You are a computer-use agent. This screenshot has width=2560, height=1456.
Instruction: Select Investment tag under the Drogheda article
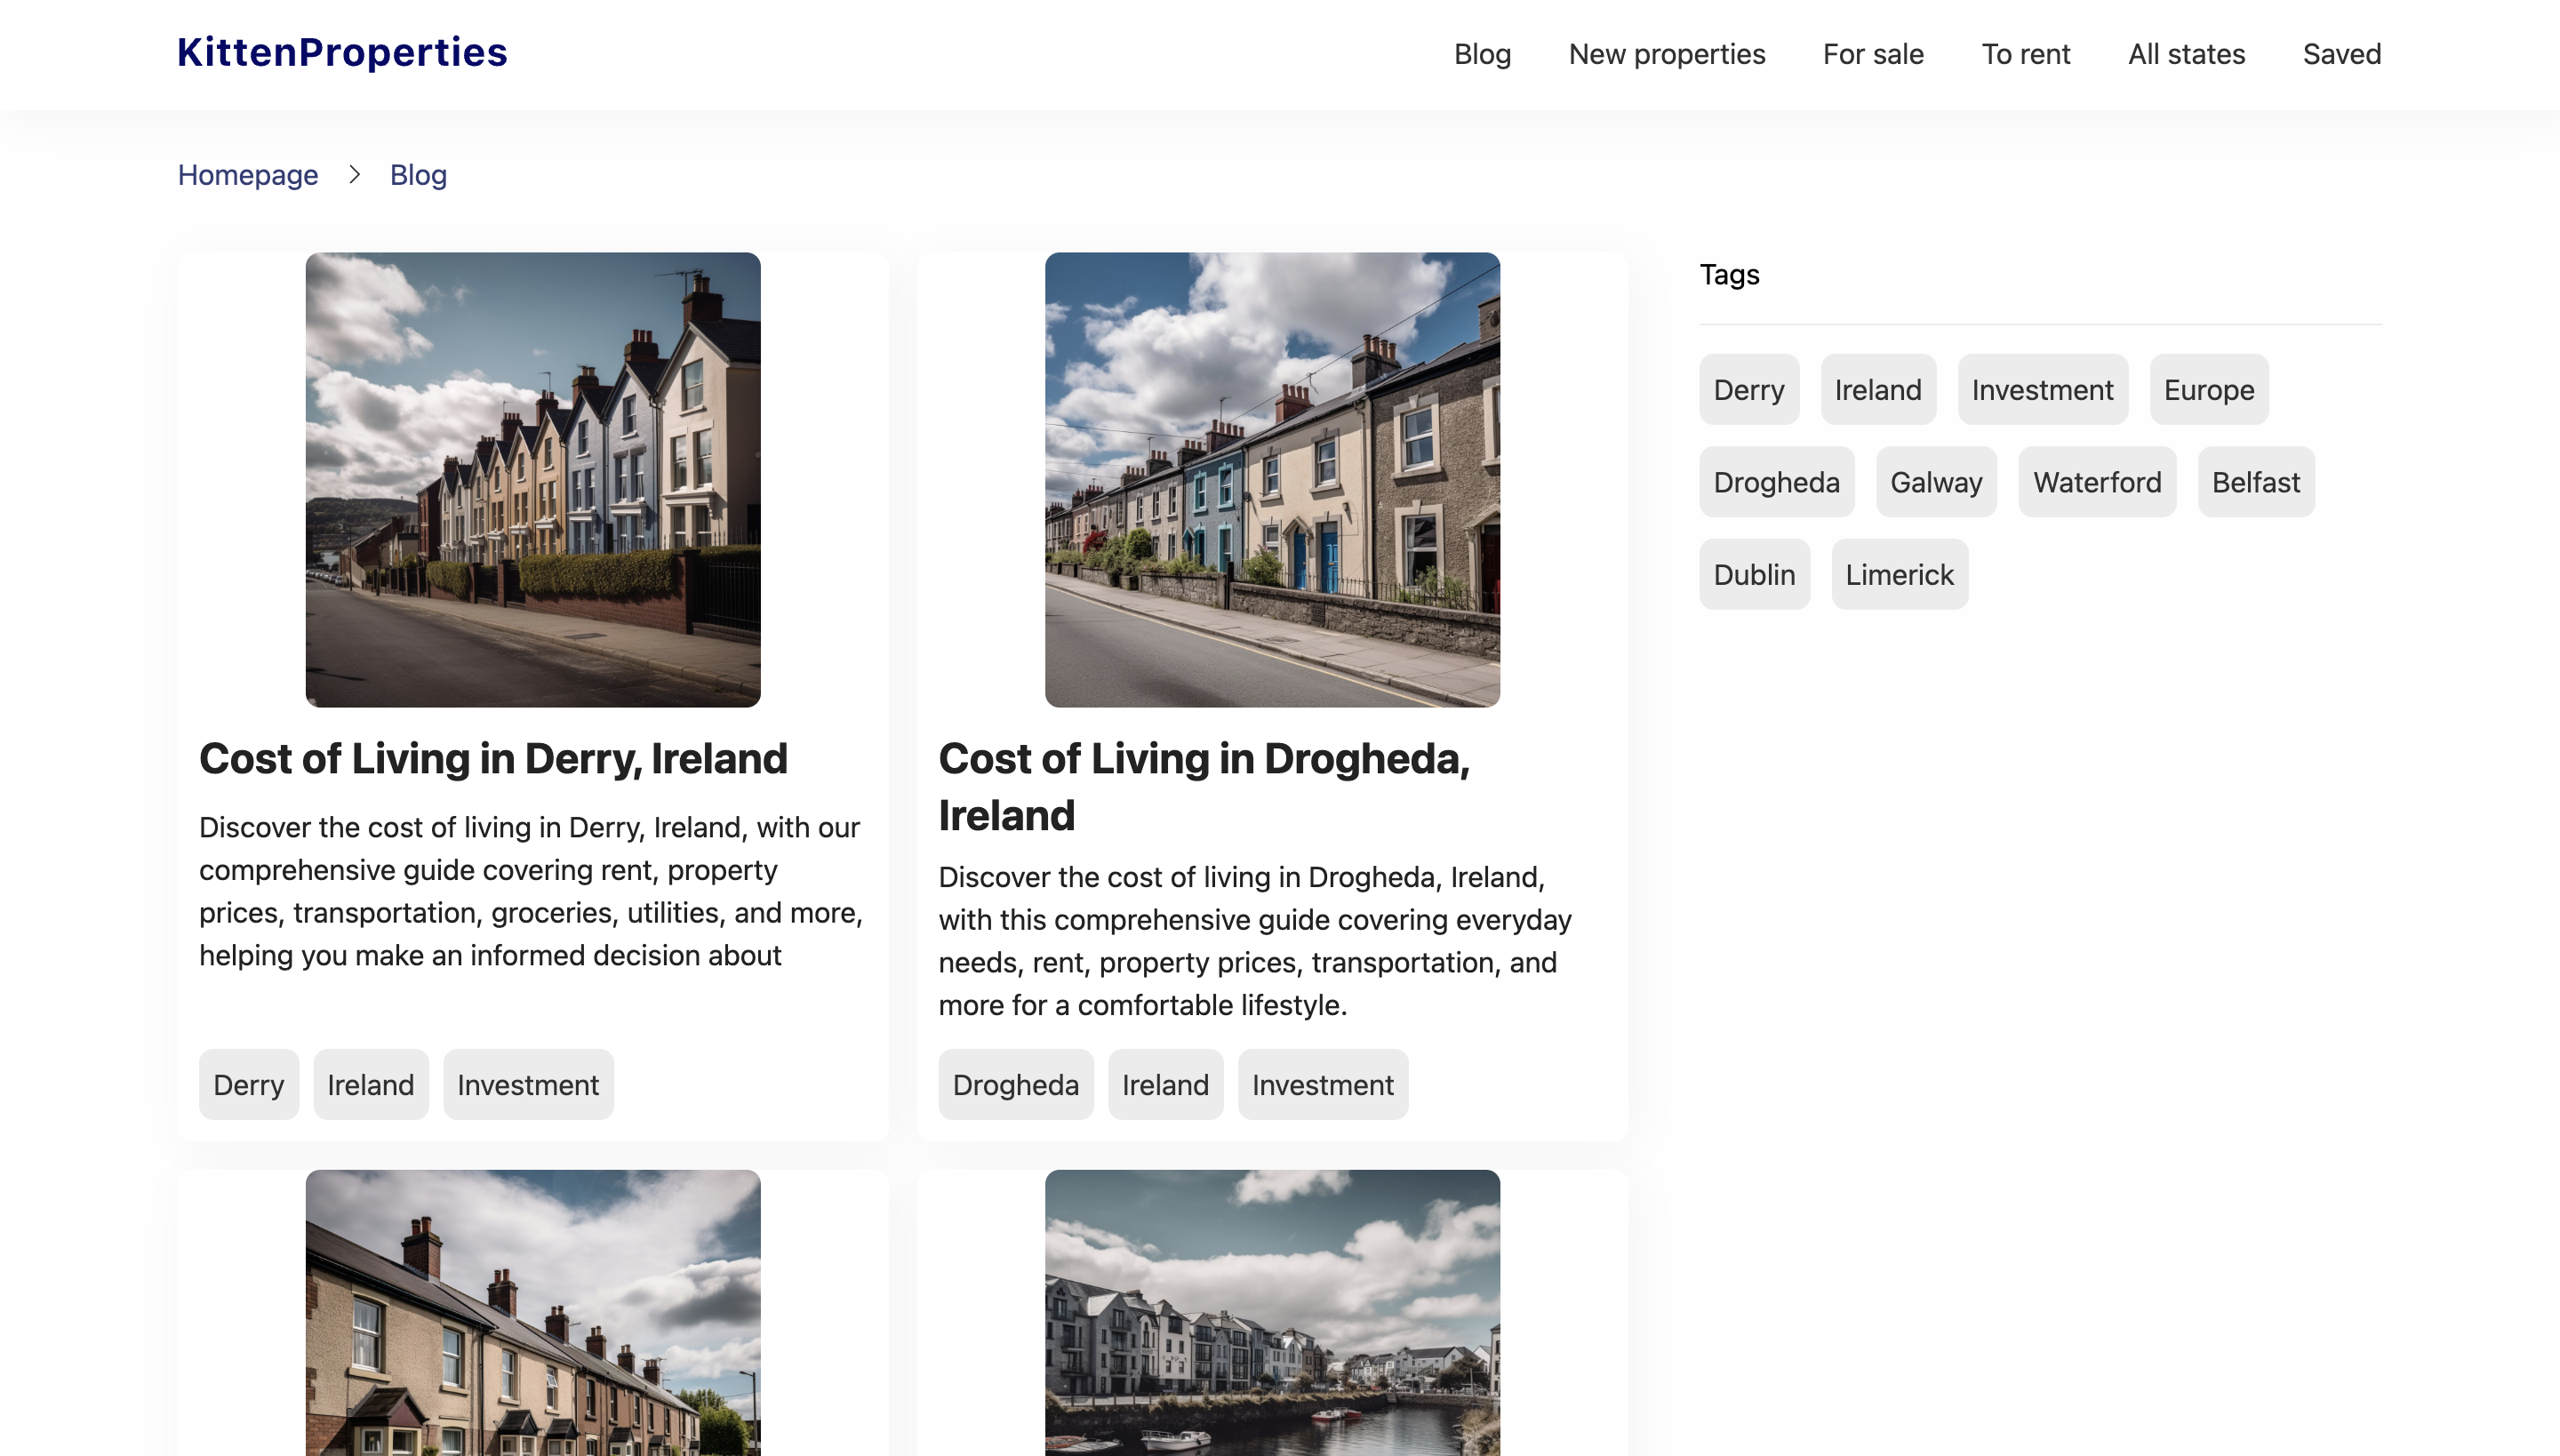pyautogui.click(x=1323, y=1085)
